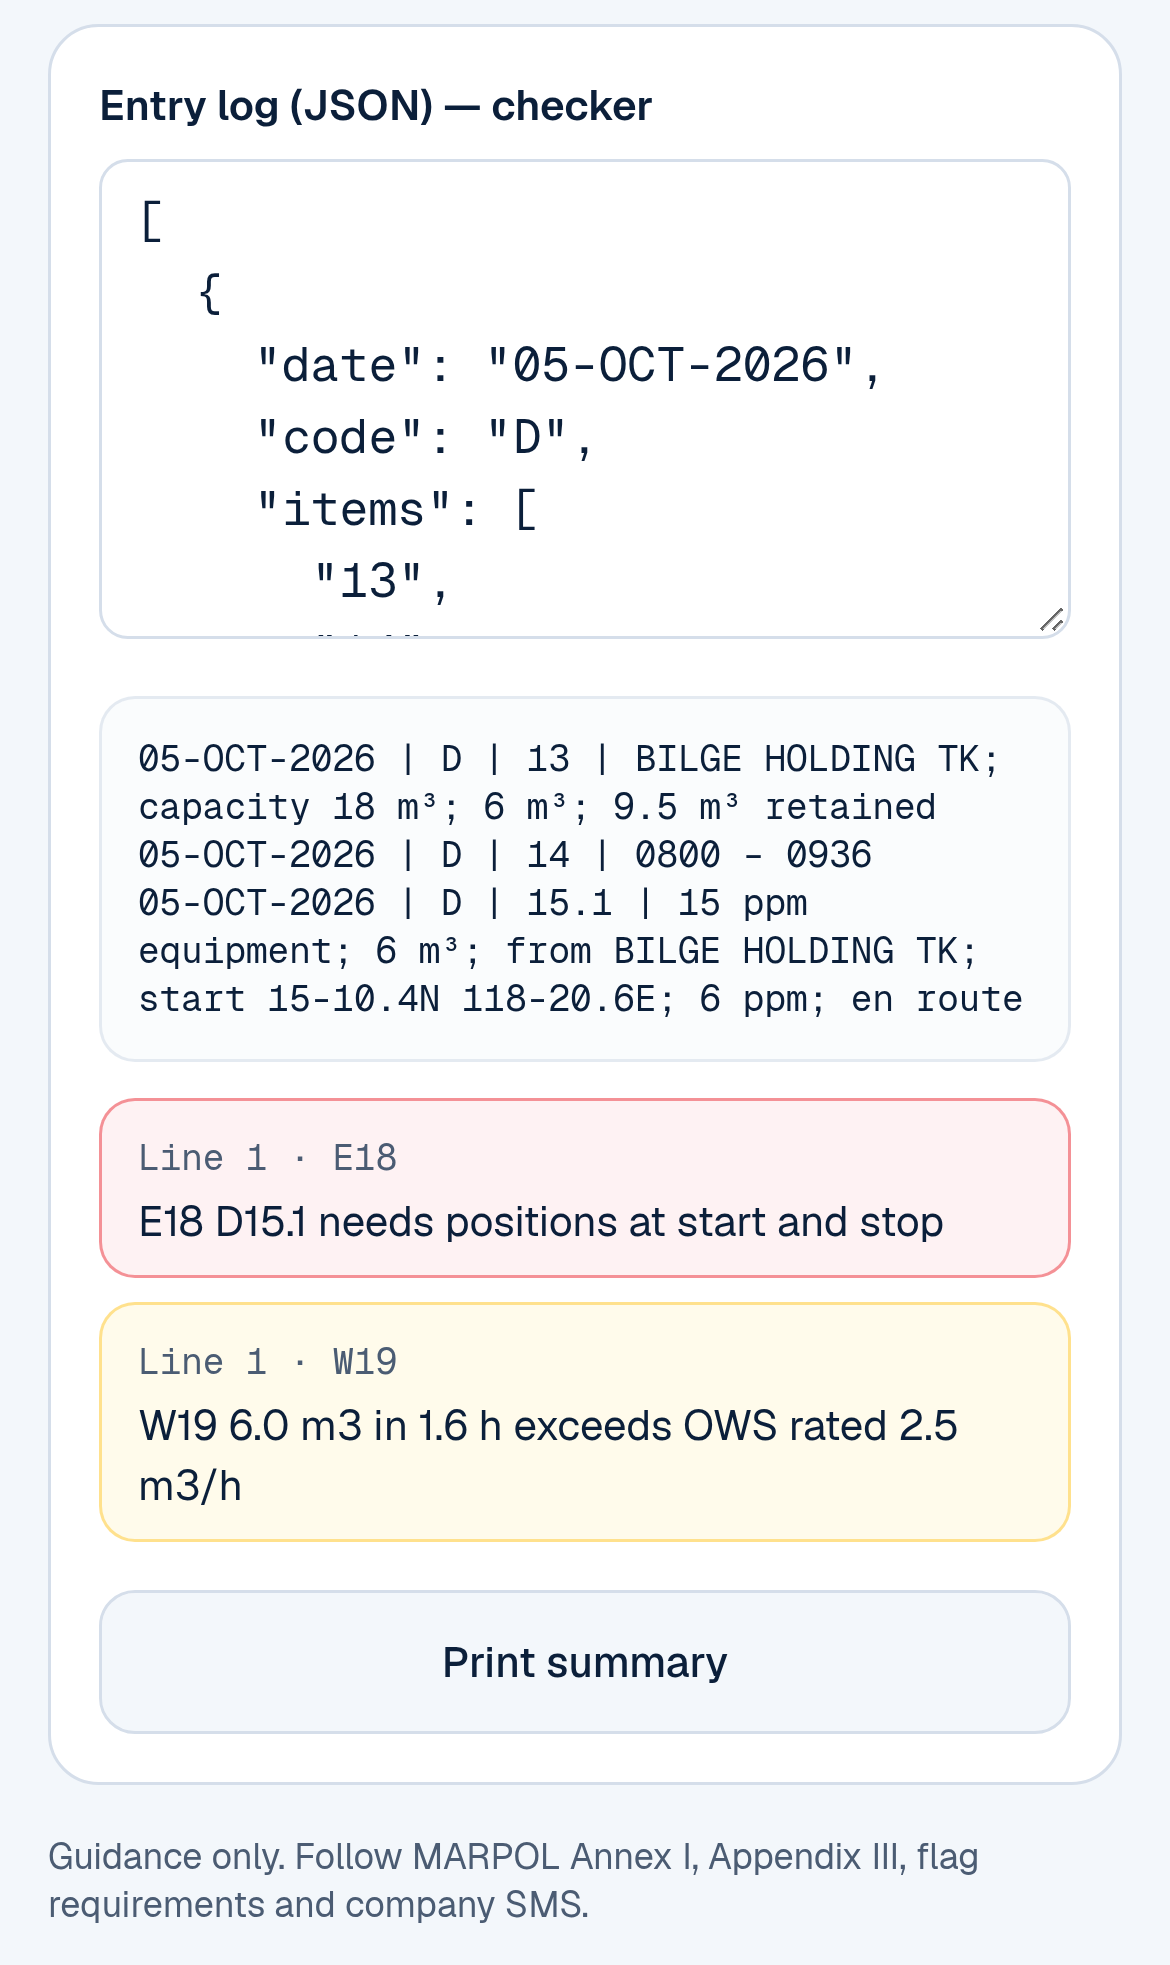Image resolution: width=1170 pixels, height=1965 pixels.
Task: Click the "13", value in the JSON editor
Action: pyautogui.click(x=383, y=581)
